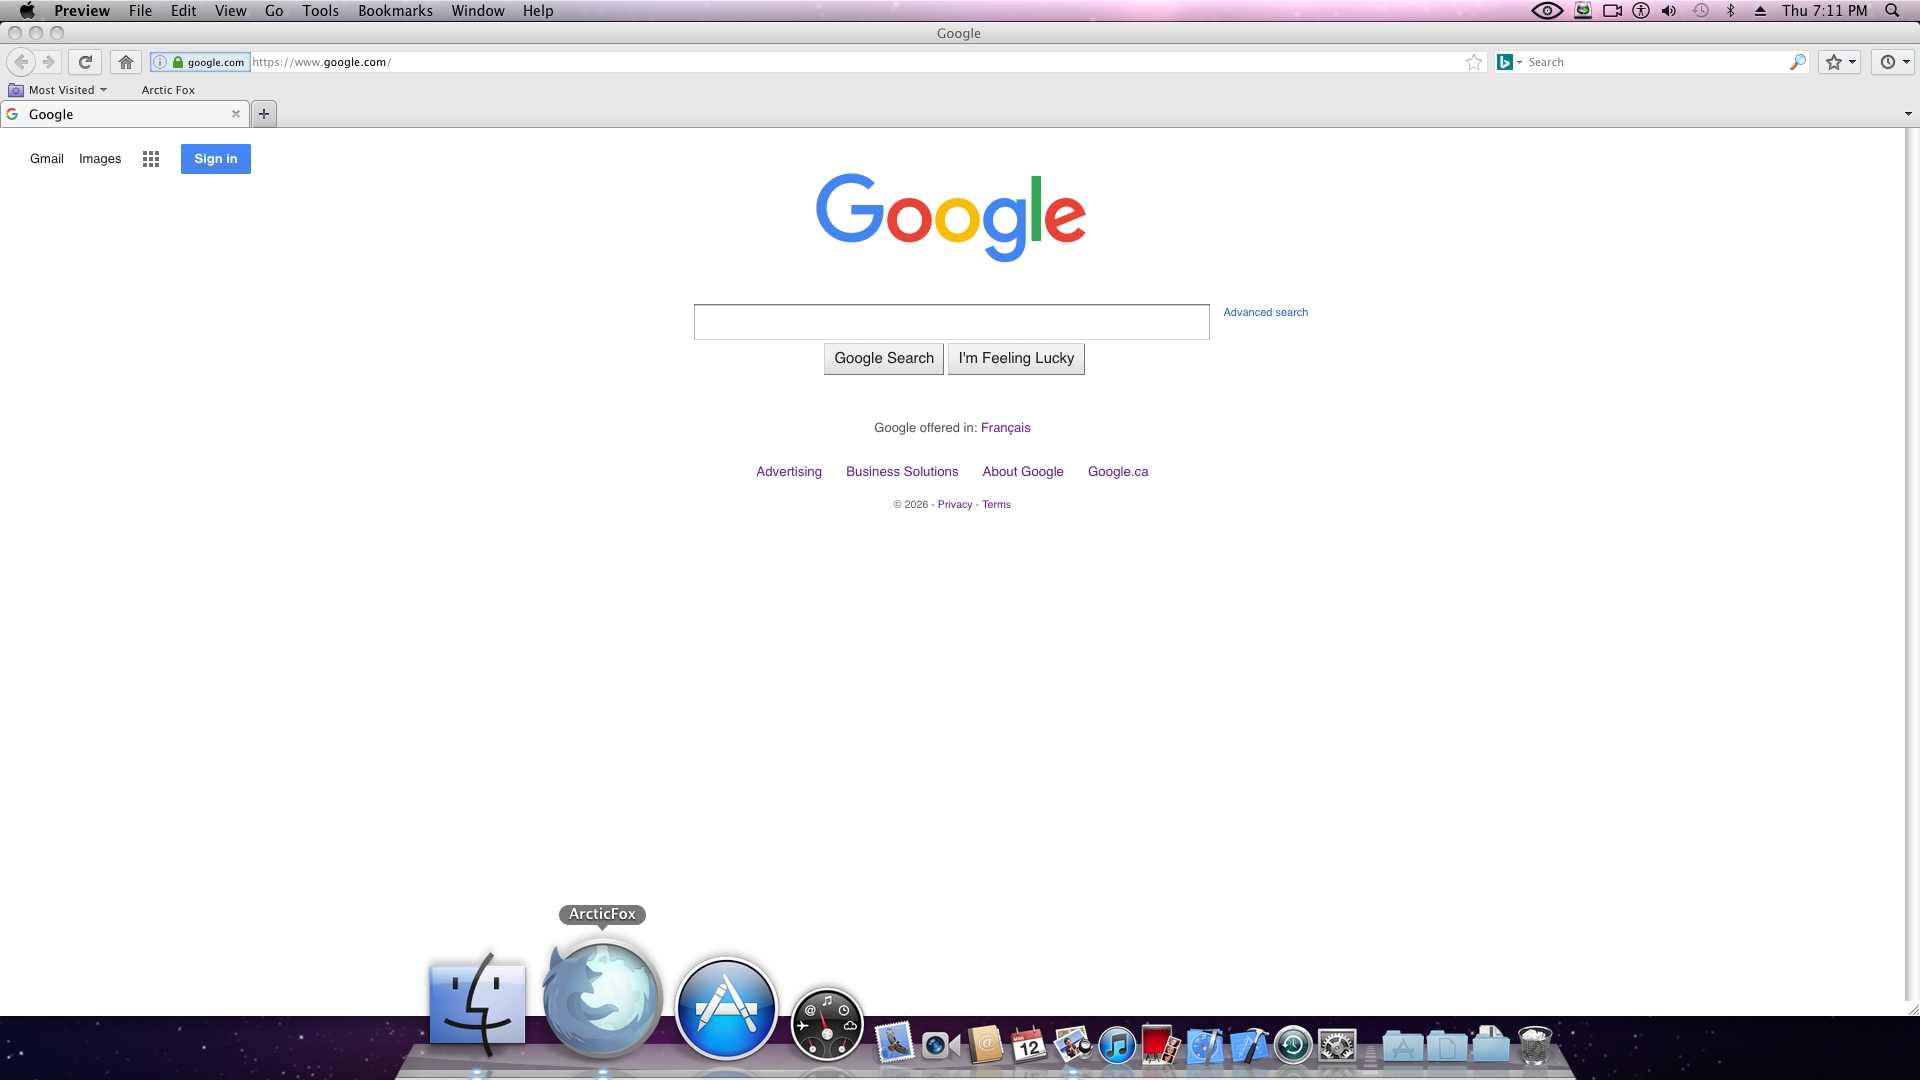Open the Images link
This screenshot has height=1080, width=1920.
point(100,159)
